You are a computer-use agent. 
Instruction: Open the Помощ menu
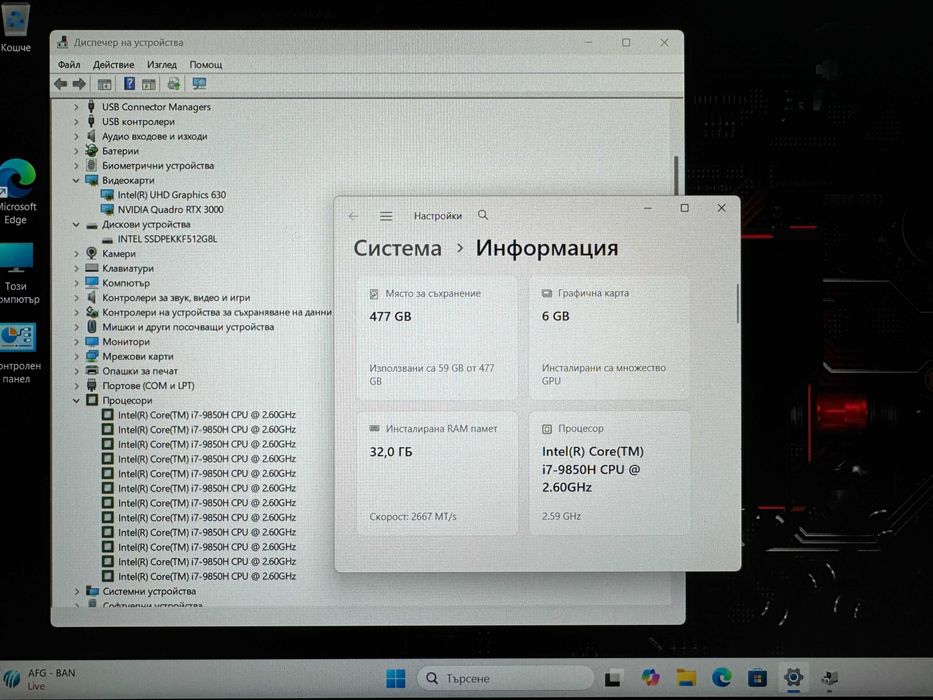[x=206, y=64]
